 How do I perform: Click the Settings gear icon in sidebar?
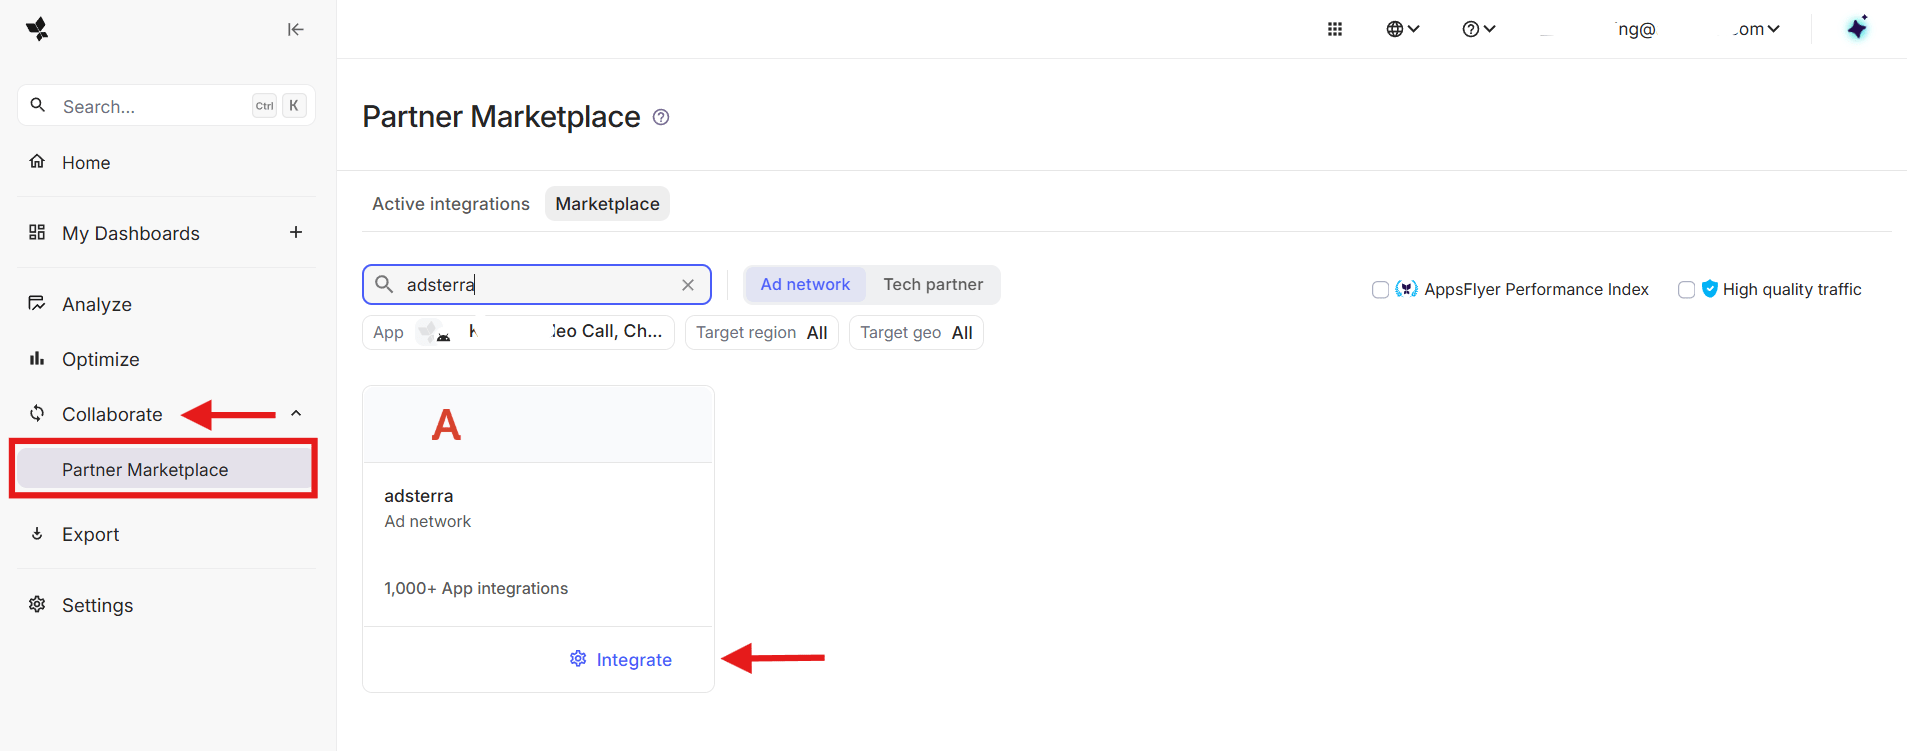(37, 604)
